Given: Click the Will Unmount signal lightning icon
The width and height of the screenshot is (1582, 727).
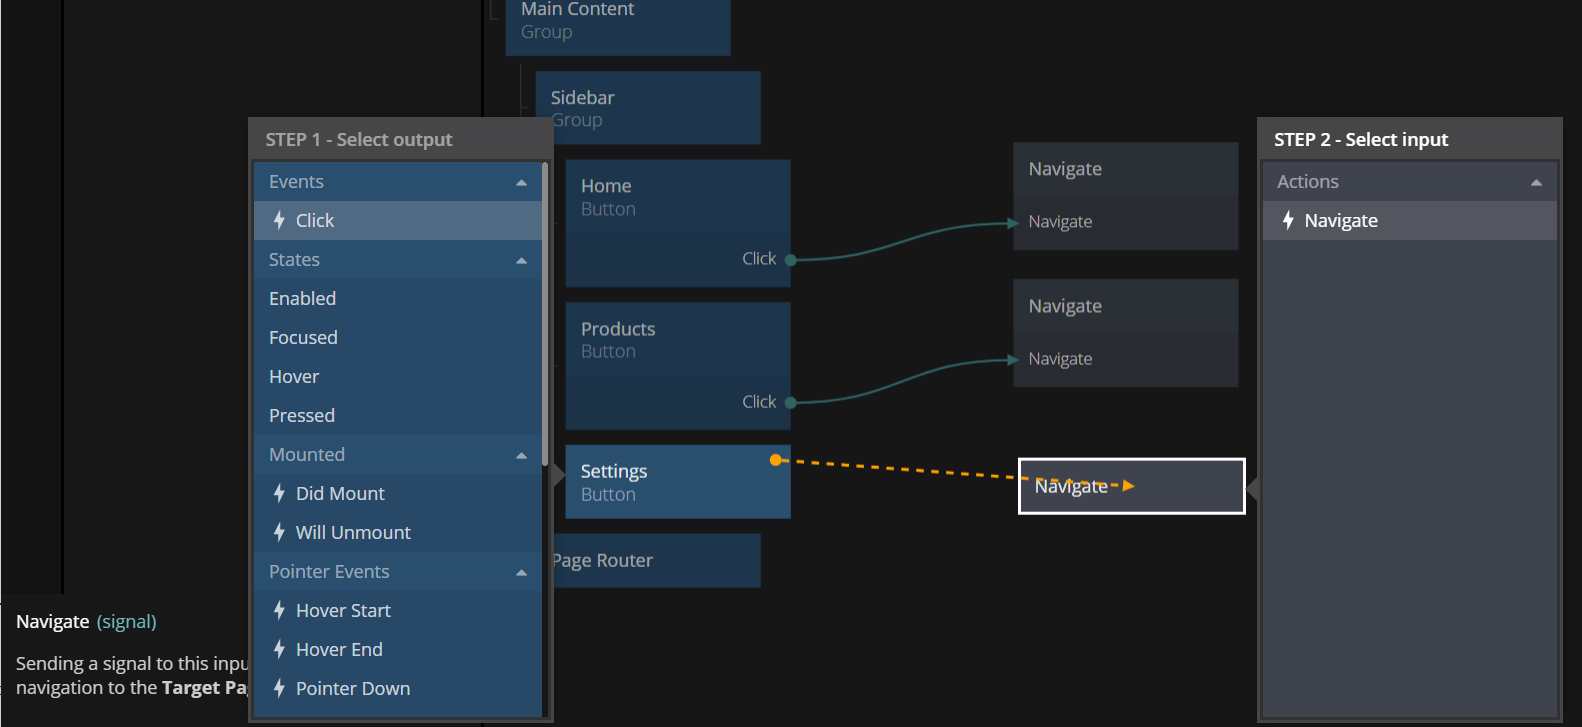Looking at the screenshot, I should point(279,532).
